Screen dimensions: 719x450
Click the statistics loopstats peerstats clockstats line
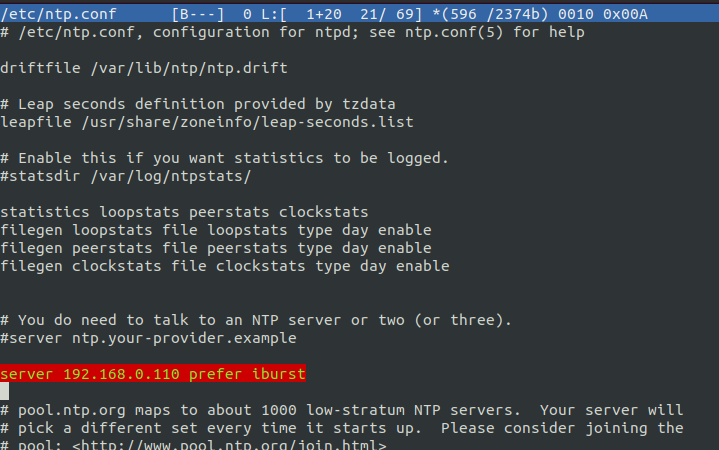tap(184, 212)
